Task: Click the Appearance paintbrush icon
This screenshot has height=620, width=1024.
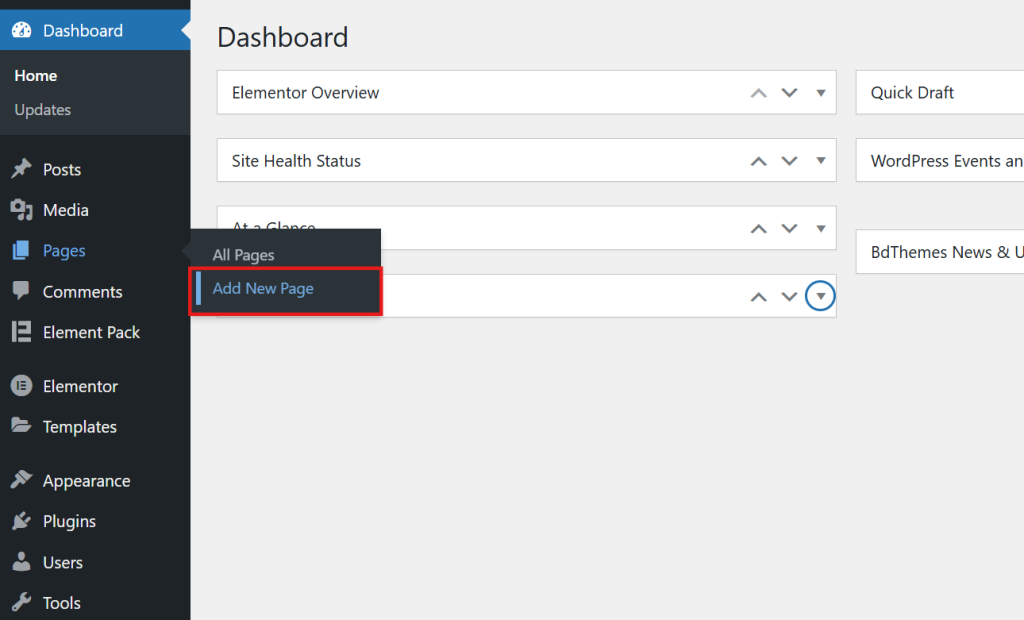Action: point(21,480)
